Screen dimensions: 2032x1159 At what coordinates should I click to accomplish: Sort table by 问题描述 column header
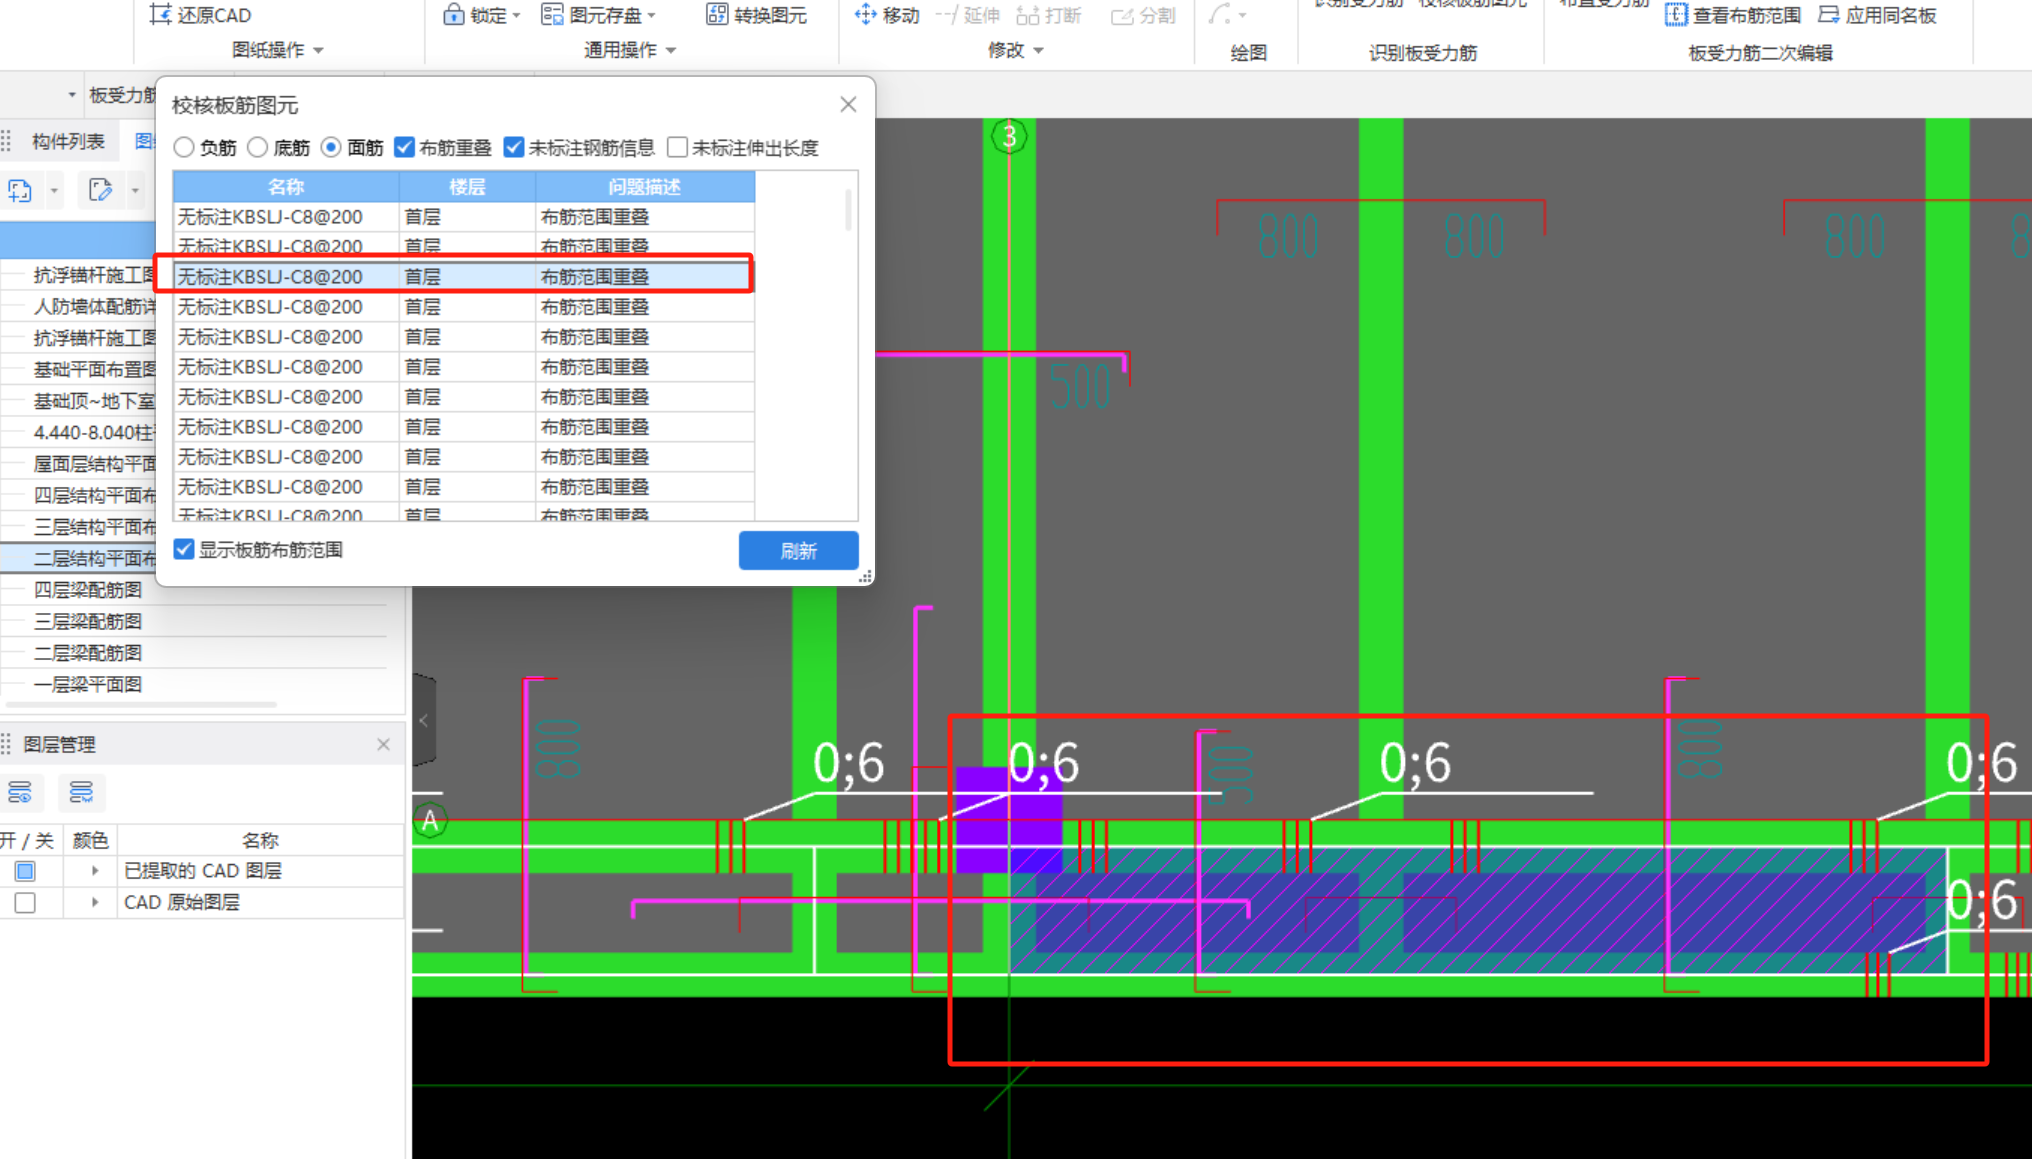[x=645, y=186]
